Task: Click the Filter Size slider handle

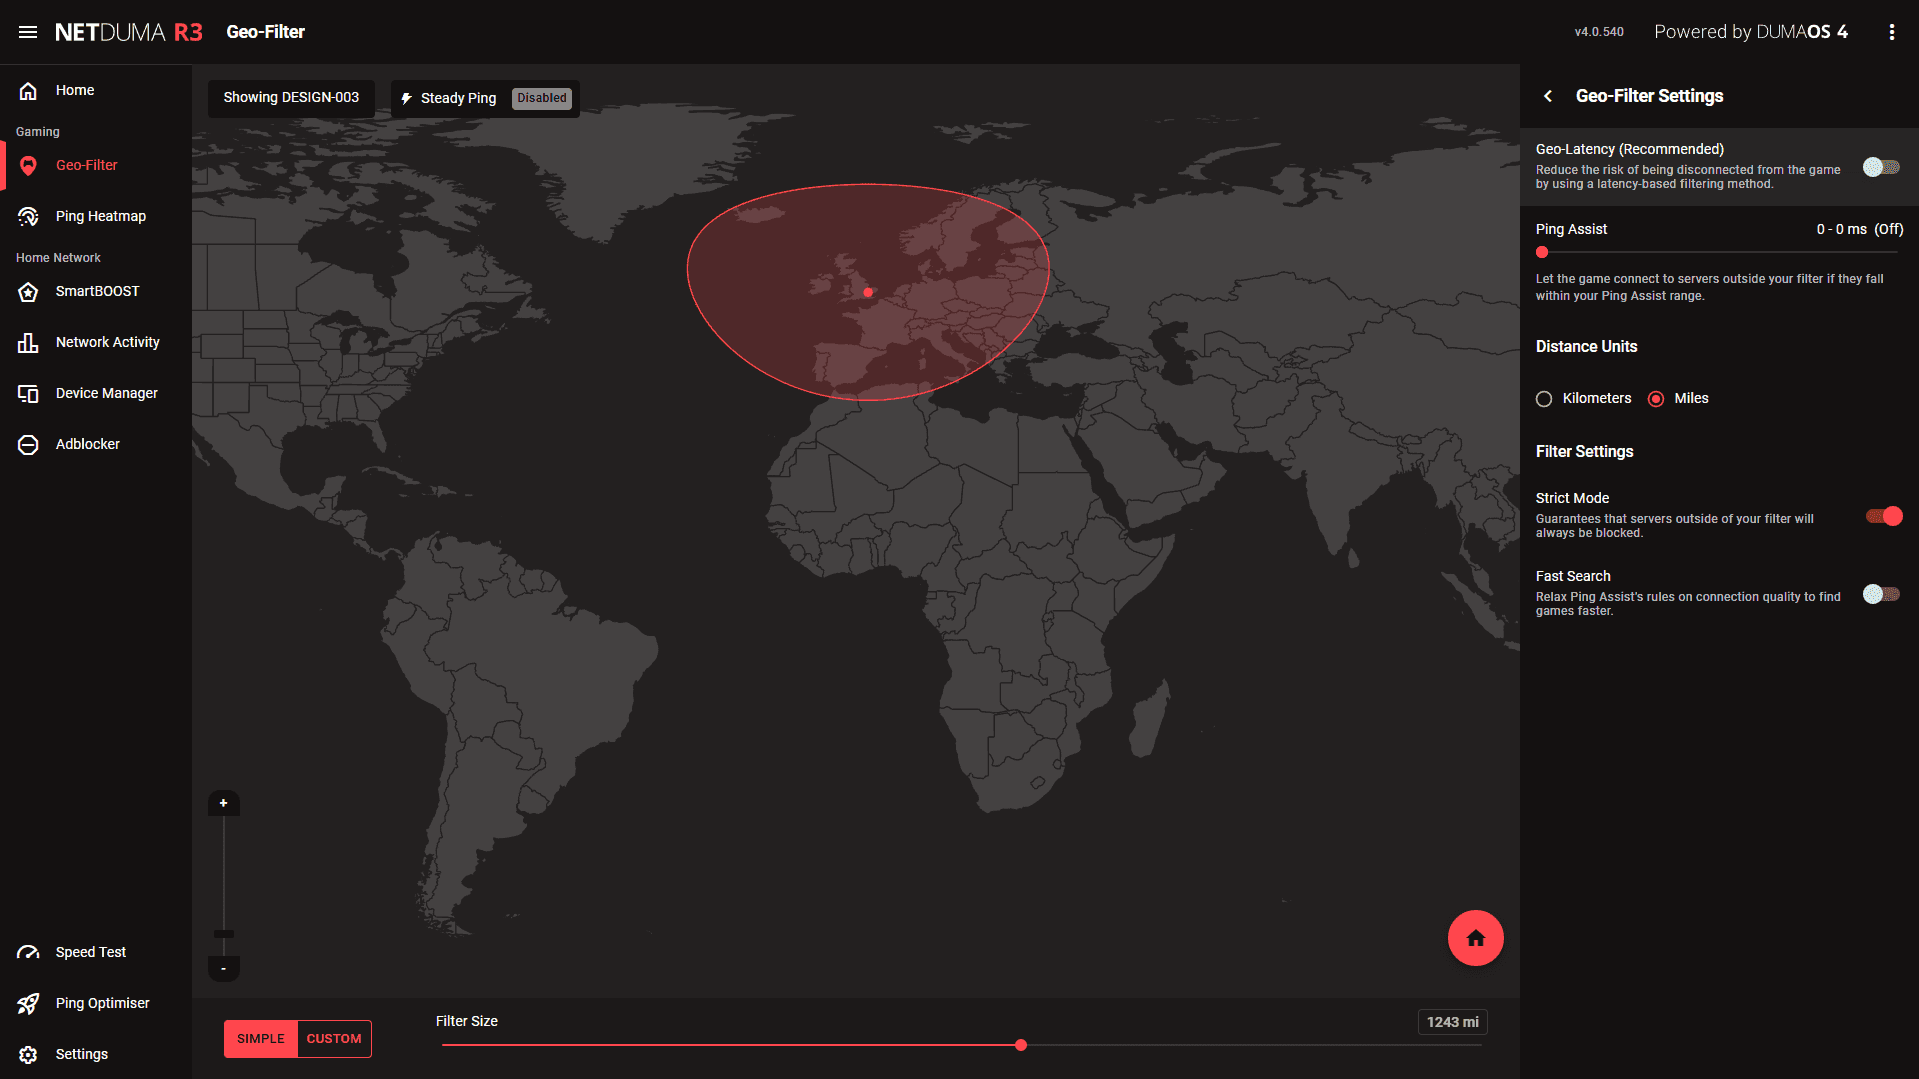Action: (1020, 1045)
